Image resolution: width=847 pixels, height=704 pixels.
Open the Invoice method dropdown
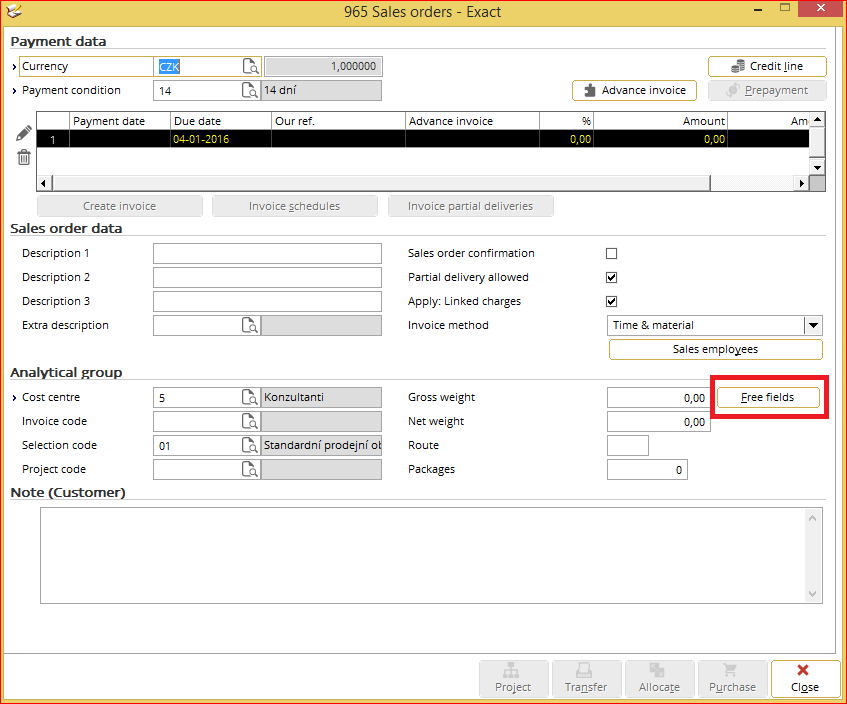click(x=813, y=325)
